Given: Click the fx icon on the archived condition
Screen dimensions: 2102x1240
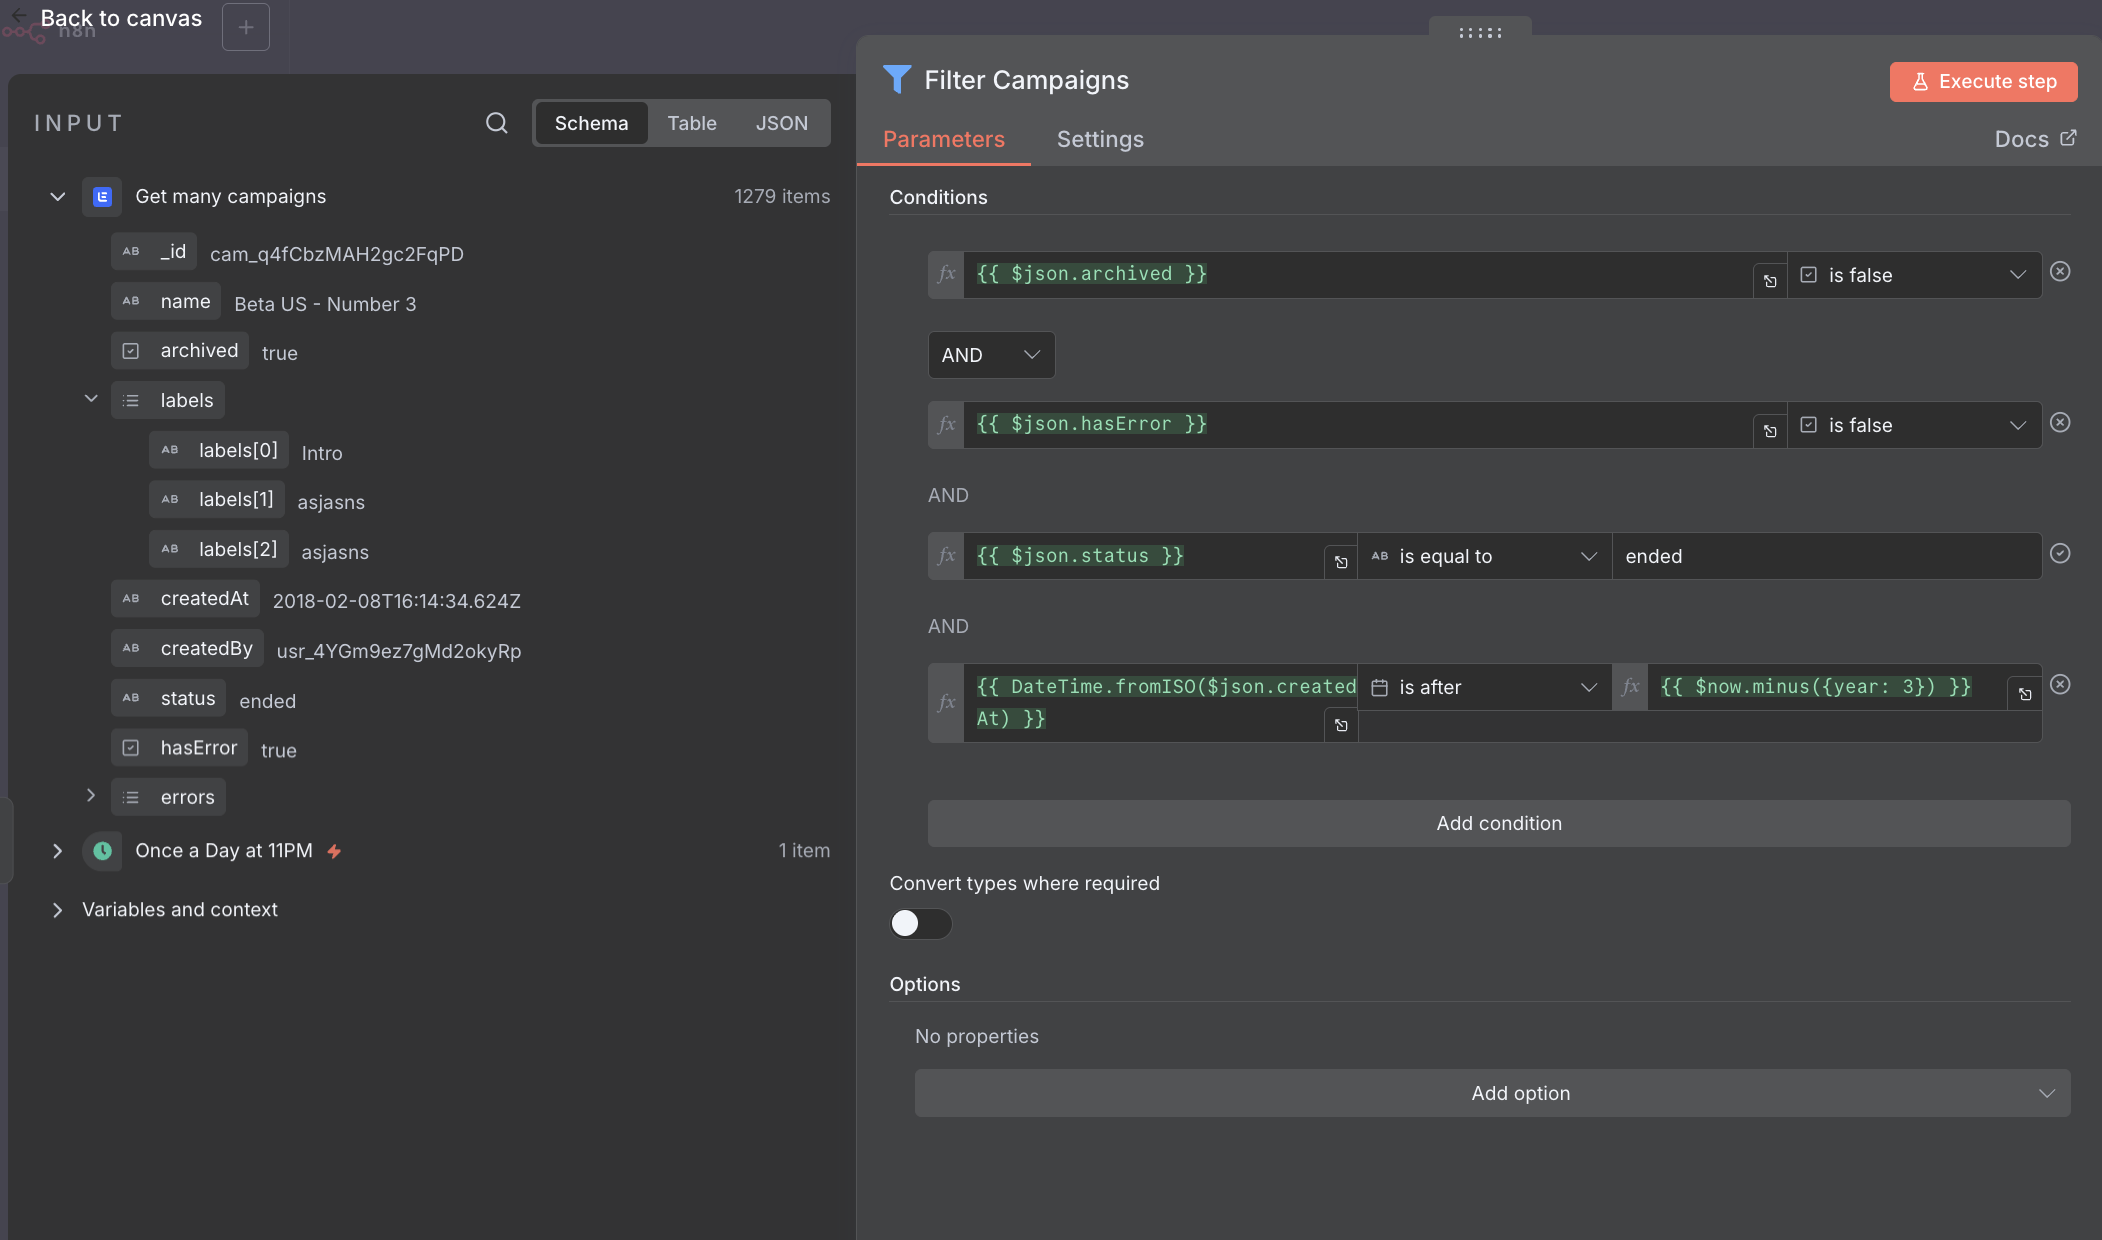Looking at the screenshot, I should click(944, 274).
